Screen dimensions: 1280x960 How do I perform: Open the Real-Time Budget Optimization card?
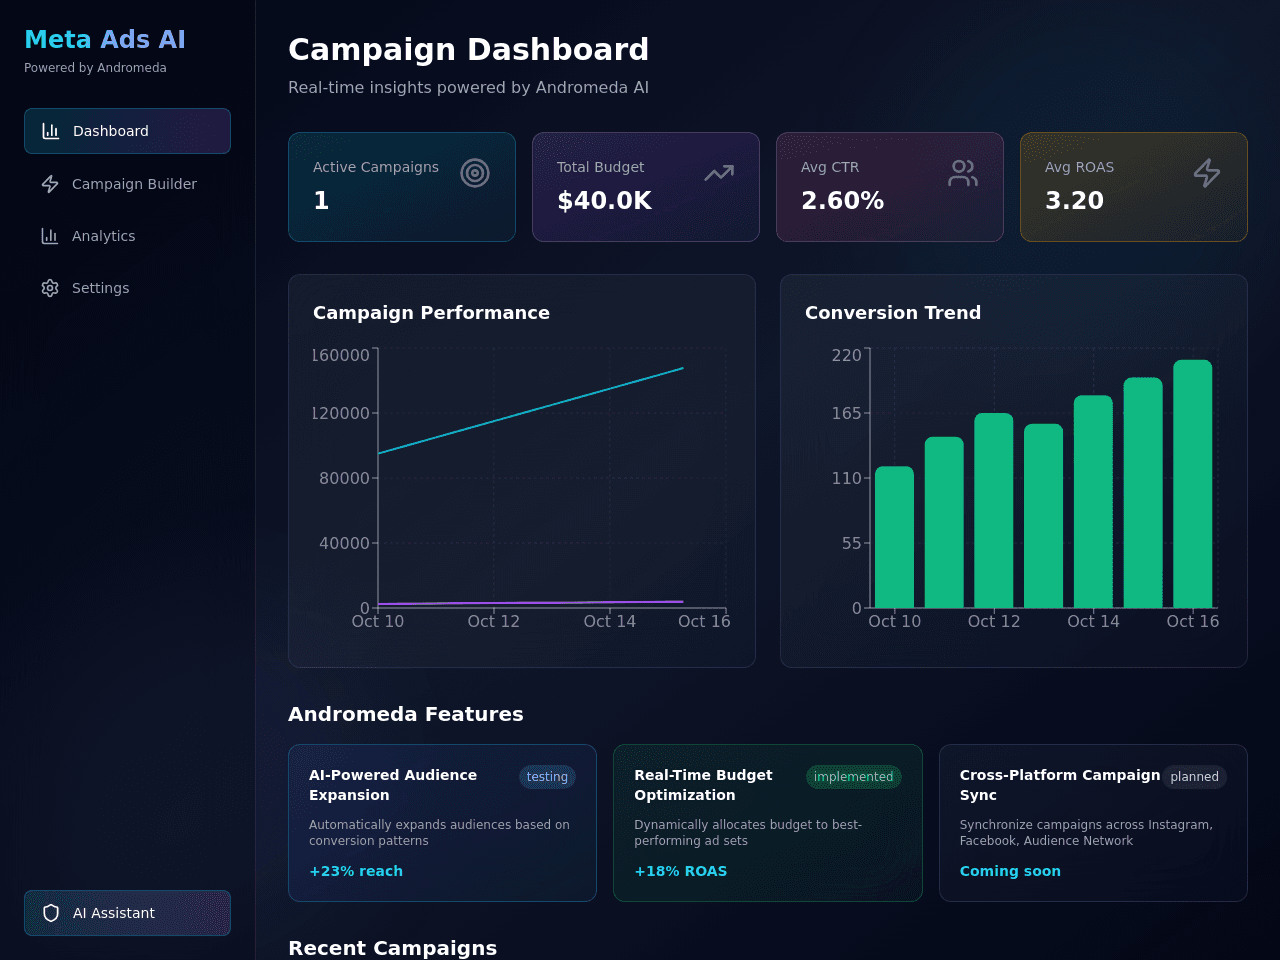point(768,823)
